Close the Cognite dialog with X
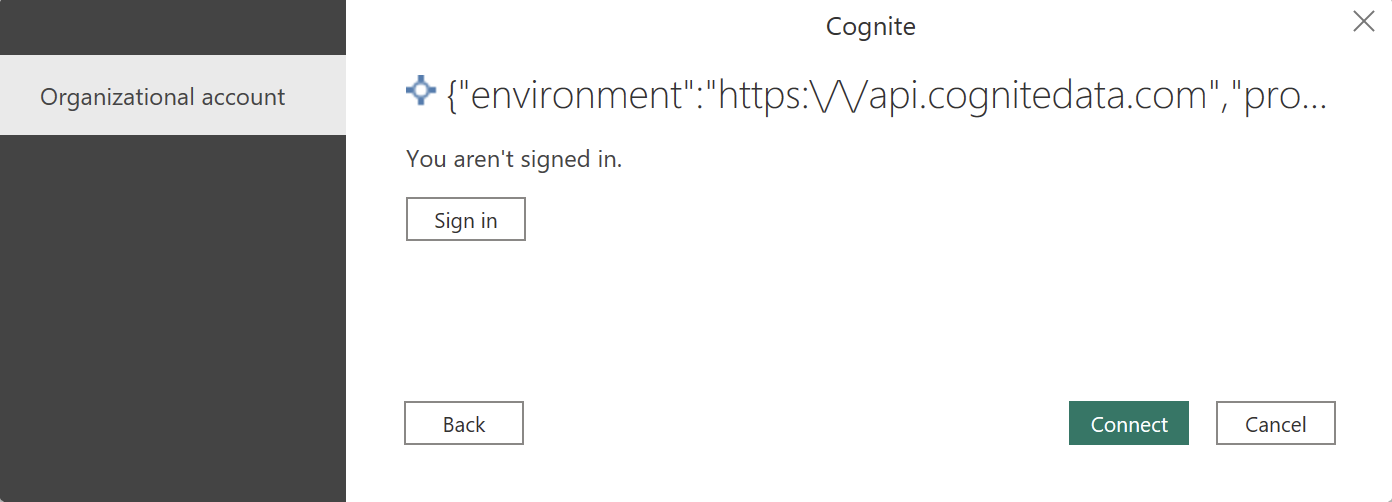1392x502 pixels. tap(1363, 22)
